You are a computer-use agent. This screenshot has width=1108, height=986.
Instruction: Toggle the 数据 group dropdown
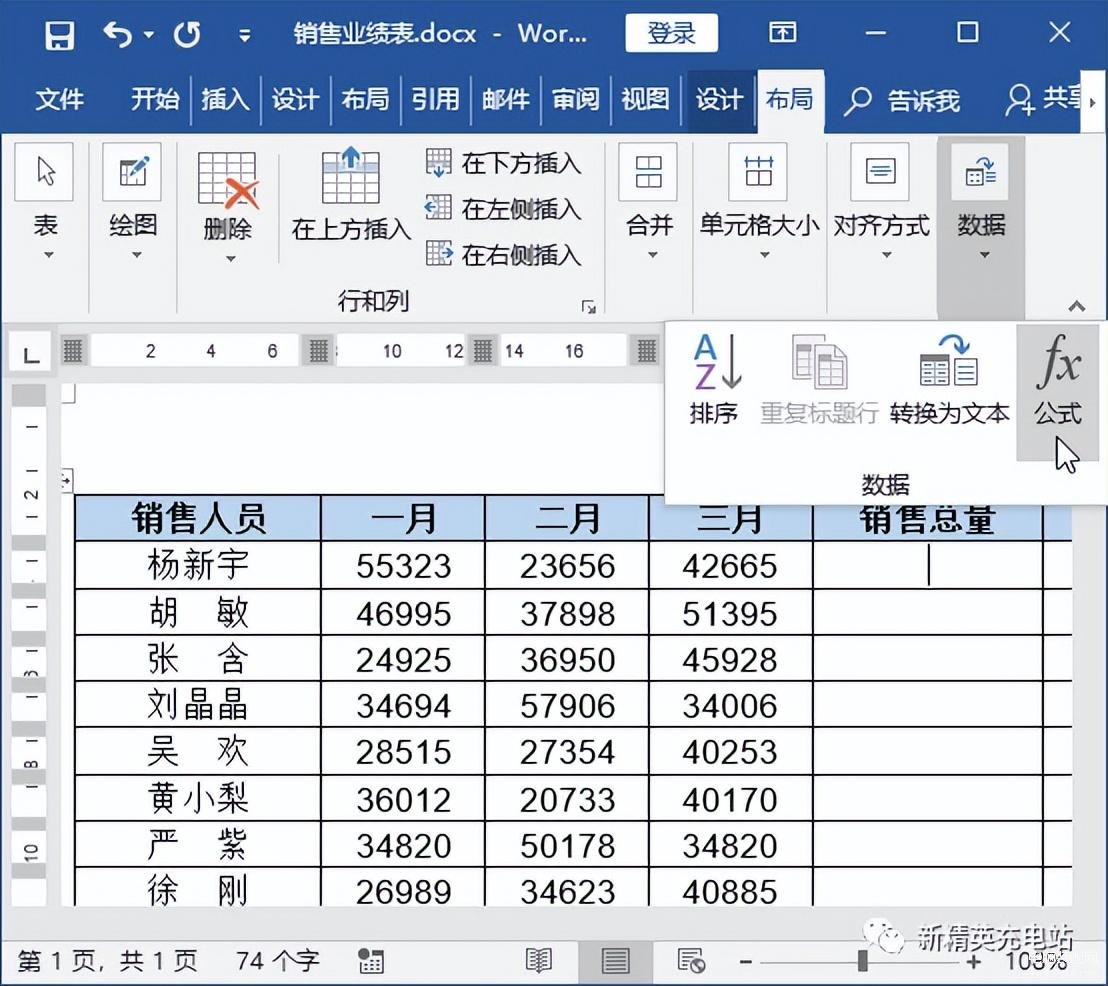tap(981, 202)
